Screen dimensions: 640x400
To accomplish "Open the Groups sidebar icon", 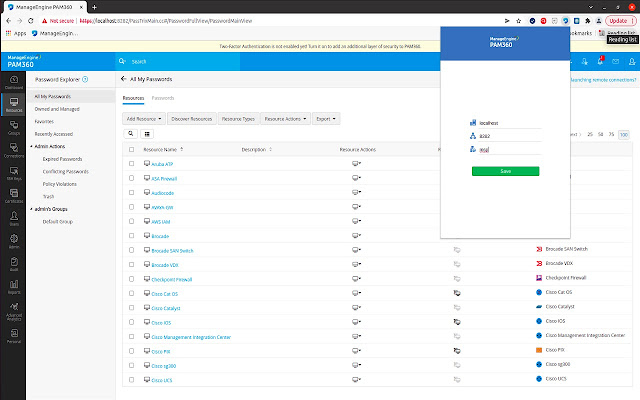I will pyautogui.click(x=14, y=127).
